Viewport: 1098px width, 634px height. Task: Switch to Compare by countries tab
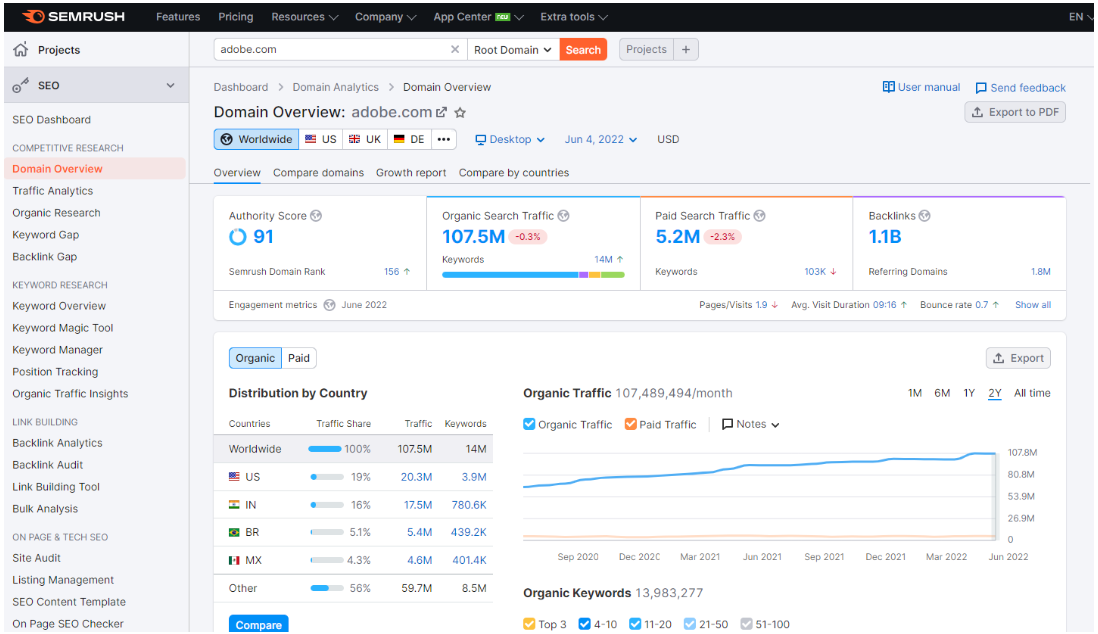click(514, 172)
